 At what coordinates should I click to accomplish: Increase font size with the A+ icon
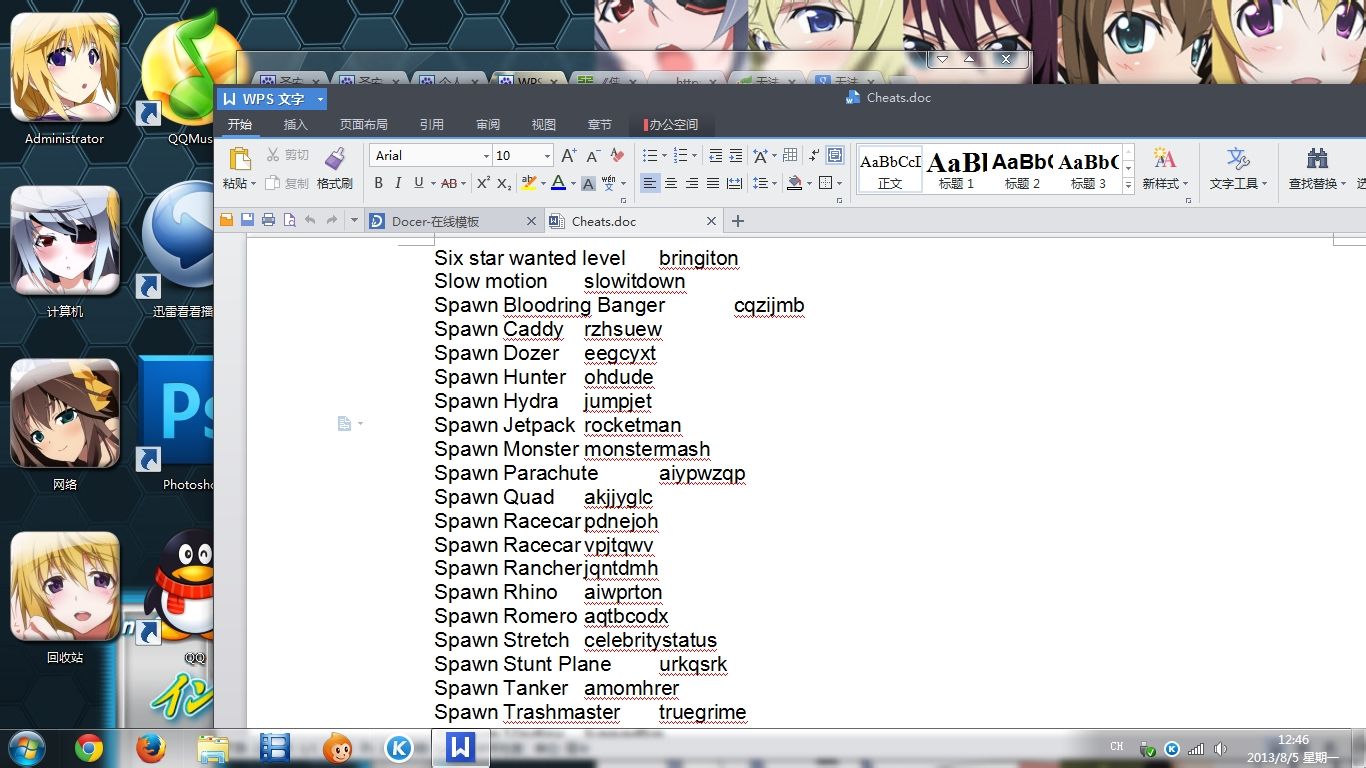tap(569, 156)
